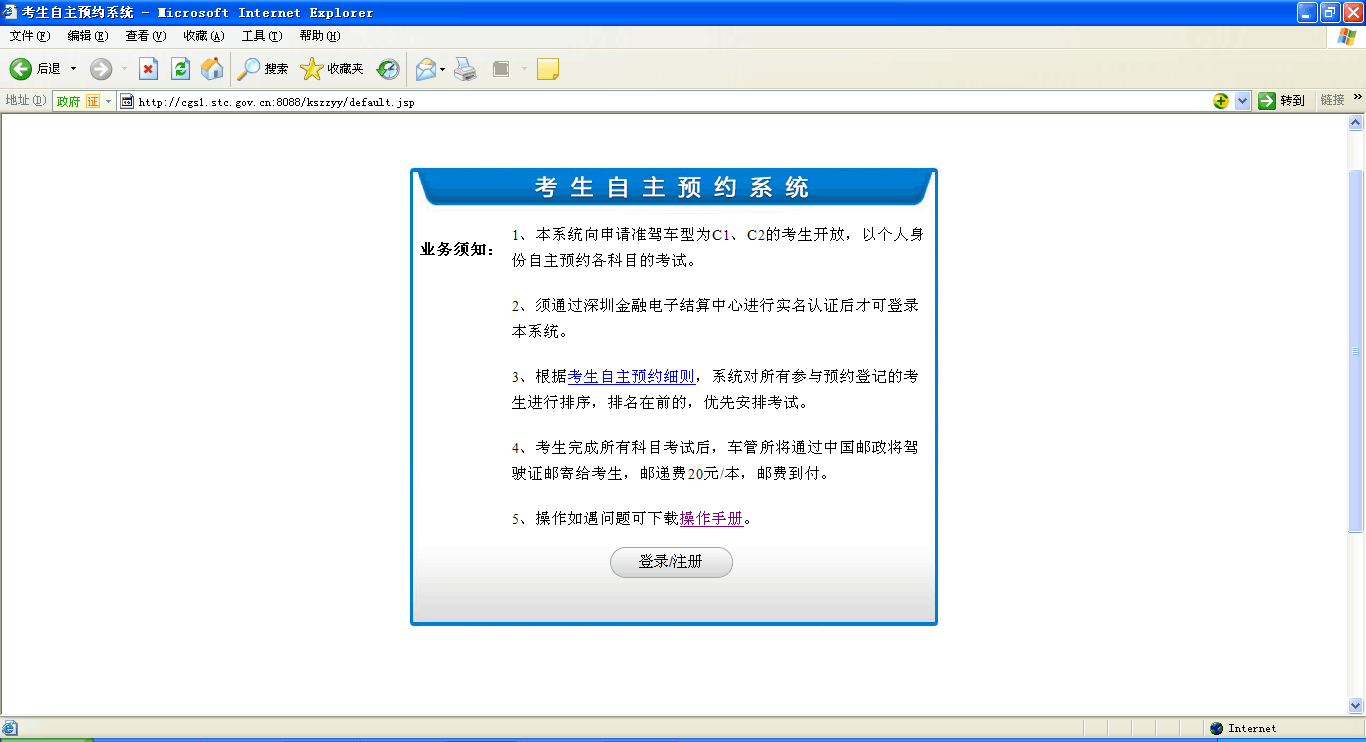Click the yellow note icon in toolbar

click(x=547, y=69)
